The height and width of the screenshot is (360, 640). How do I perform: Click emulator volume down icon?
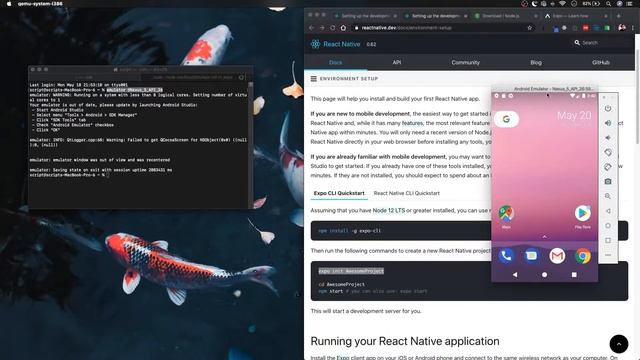[608, 138]
